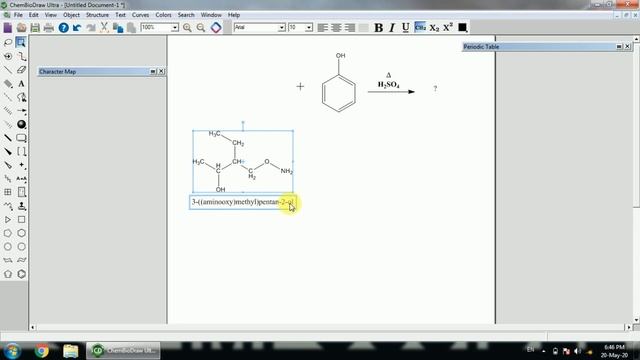Click the structure name text box

(x=242, y=202)
